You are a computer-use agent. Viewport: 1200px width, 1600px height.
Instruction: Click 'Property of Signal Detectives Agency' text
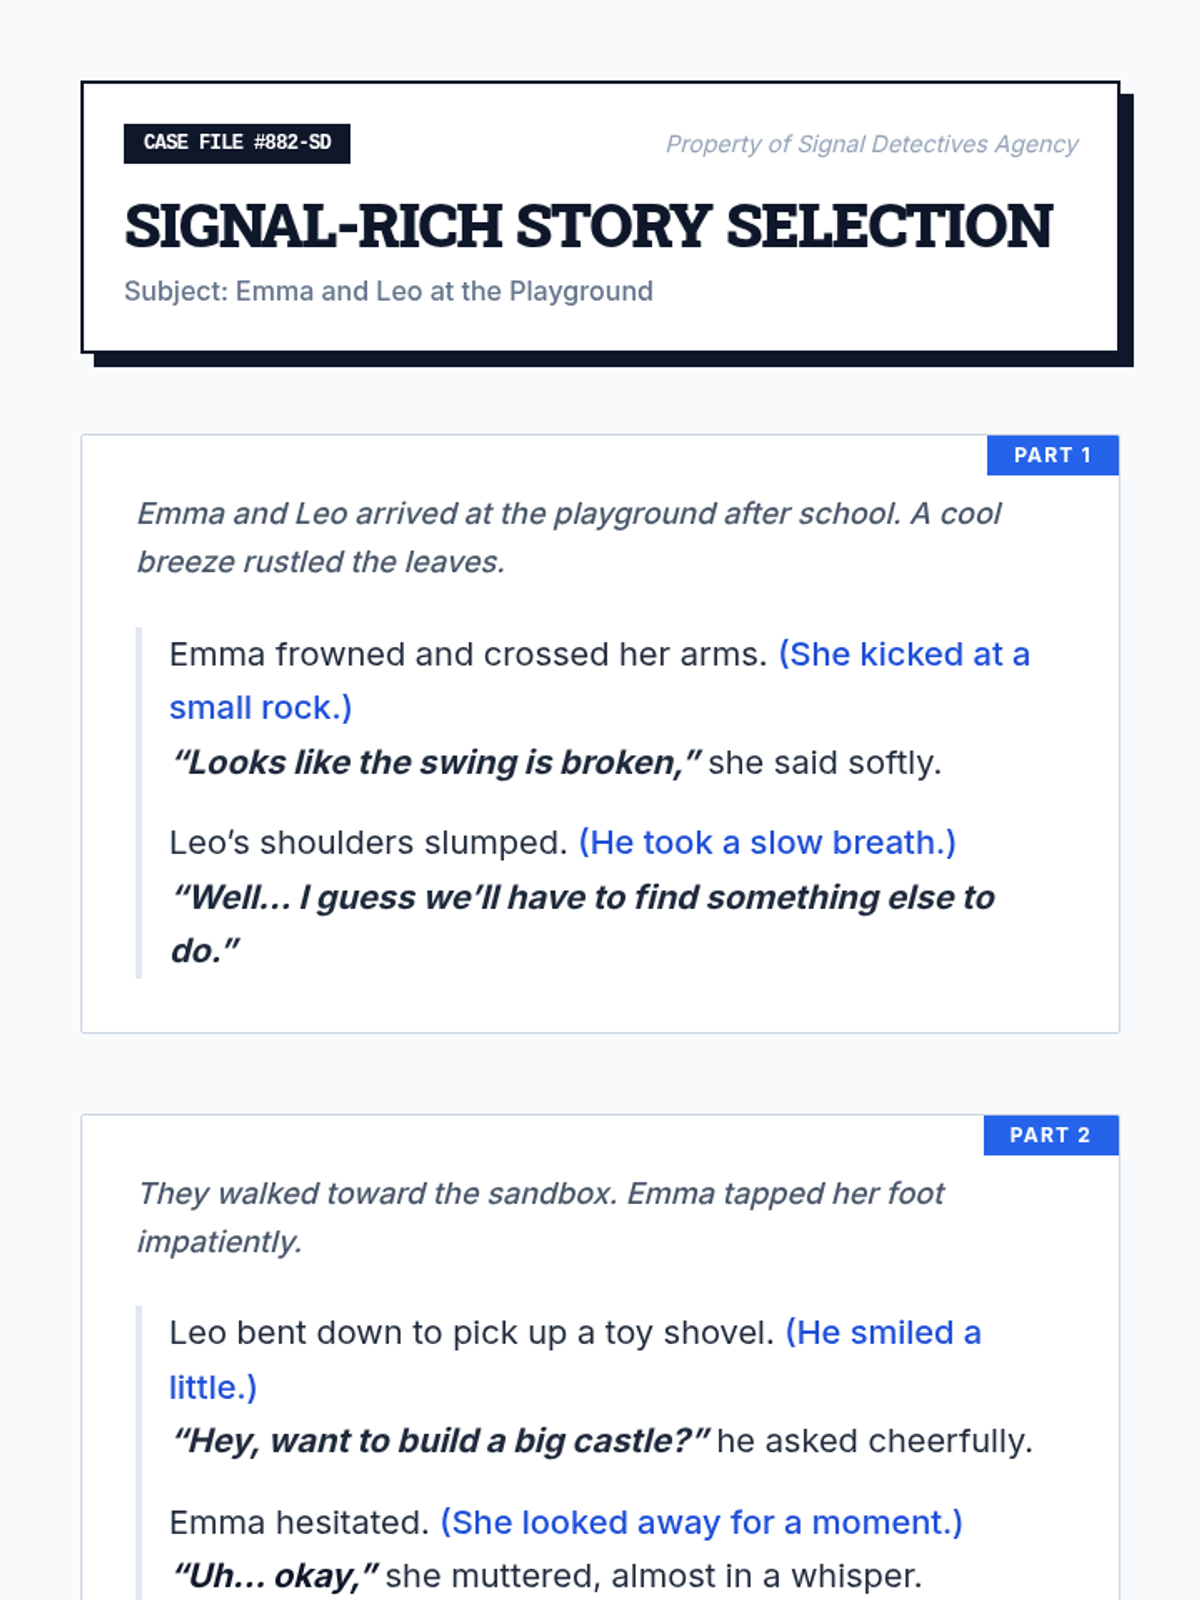pyautogui.click(x=872, y=144)
